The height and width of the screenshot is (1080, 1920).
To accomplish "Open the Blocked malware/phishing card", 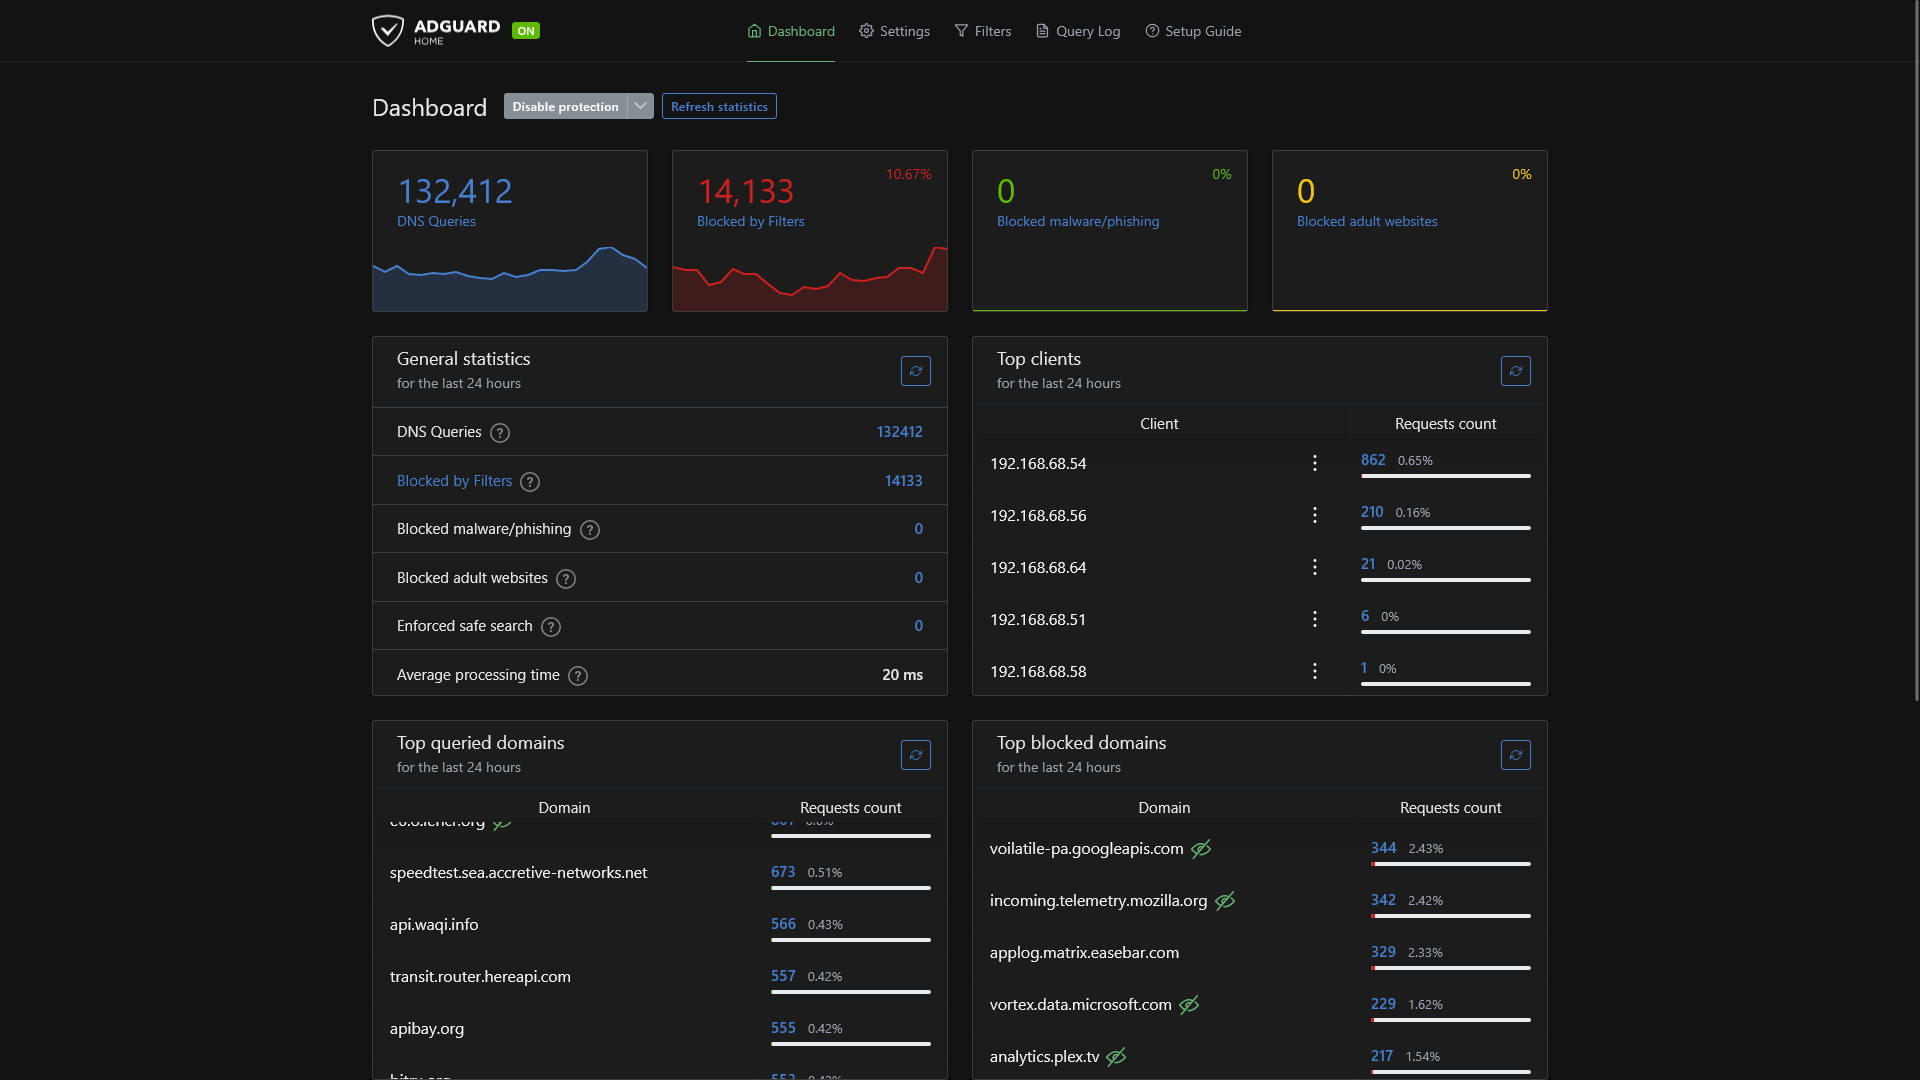I will tap(1110, 231).
